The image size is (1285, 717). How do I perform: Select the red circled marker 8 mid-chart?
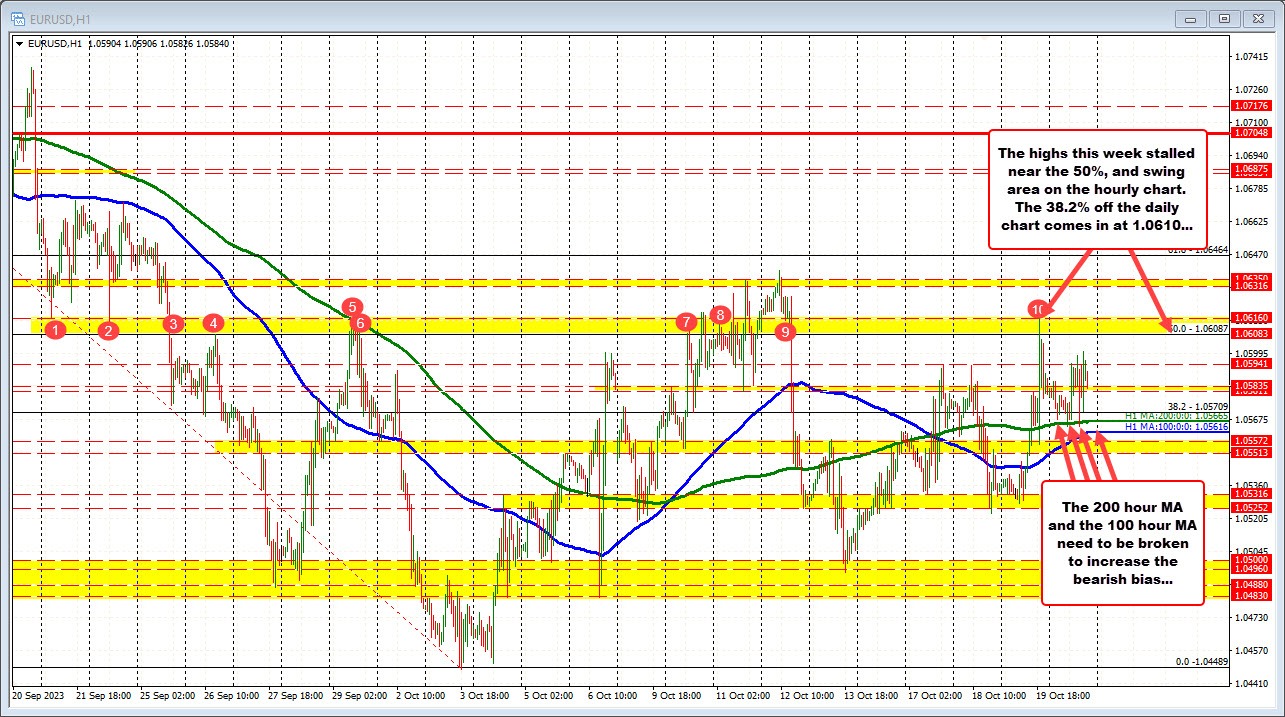click(718, 314)
